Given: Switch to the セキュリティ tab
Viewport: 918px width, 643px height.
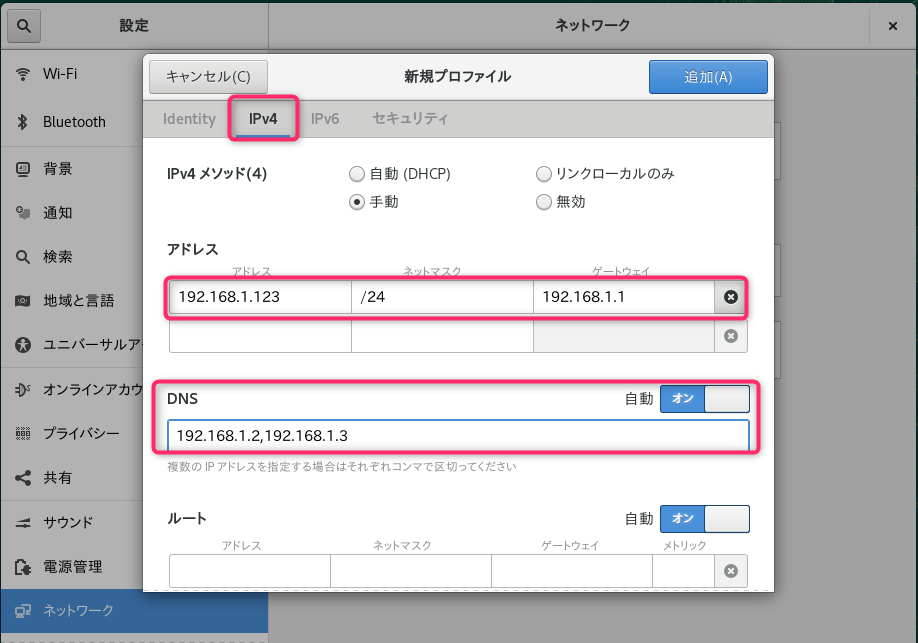Looking at the screenshot, I should coord(410,119).
